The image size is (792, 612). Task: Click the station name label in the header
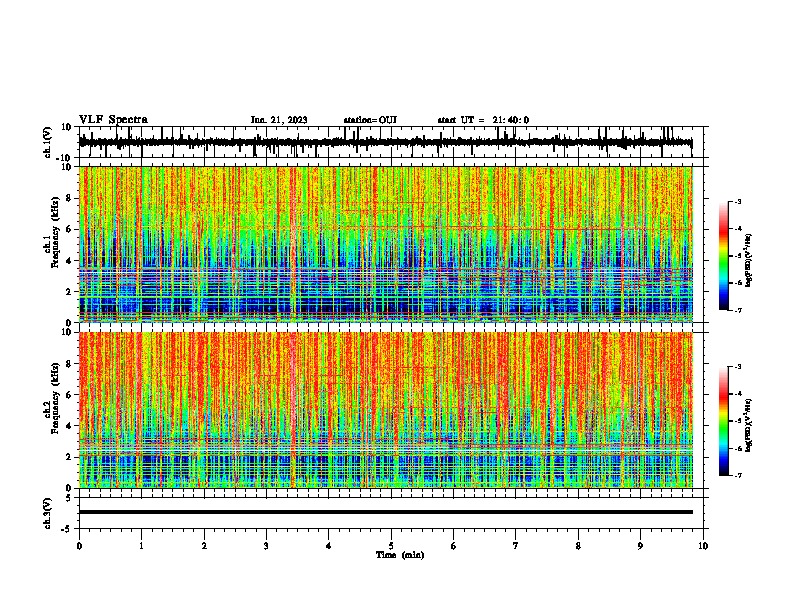click(370, 120)
